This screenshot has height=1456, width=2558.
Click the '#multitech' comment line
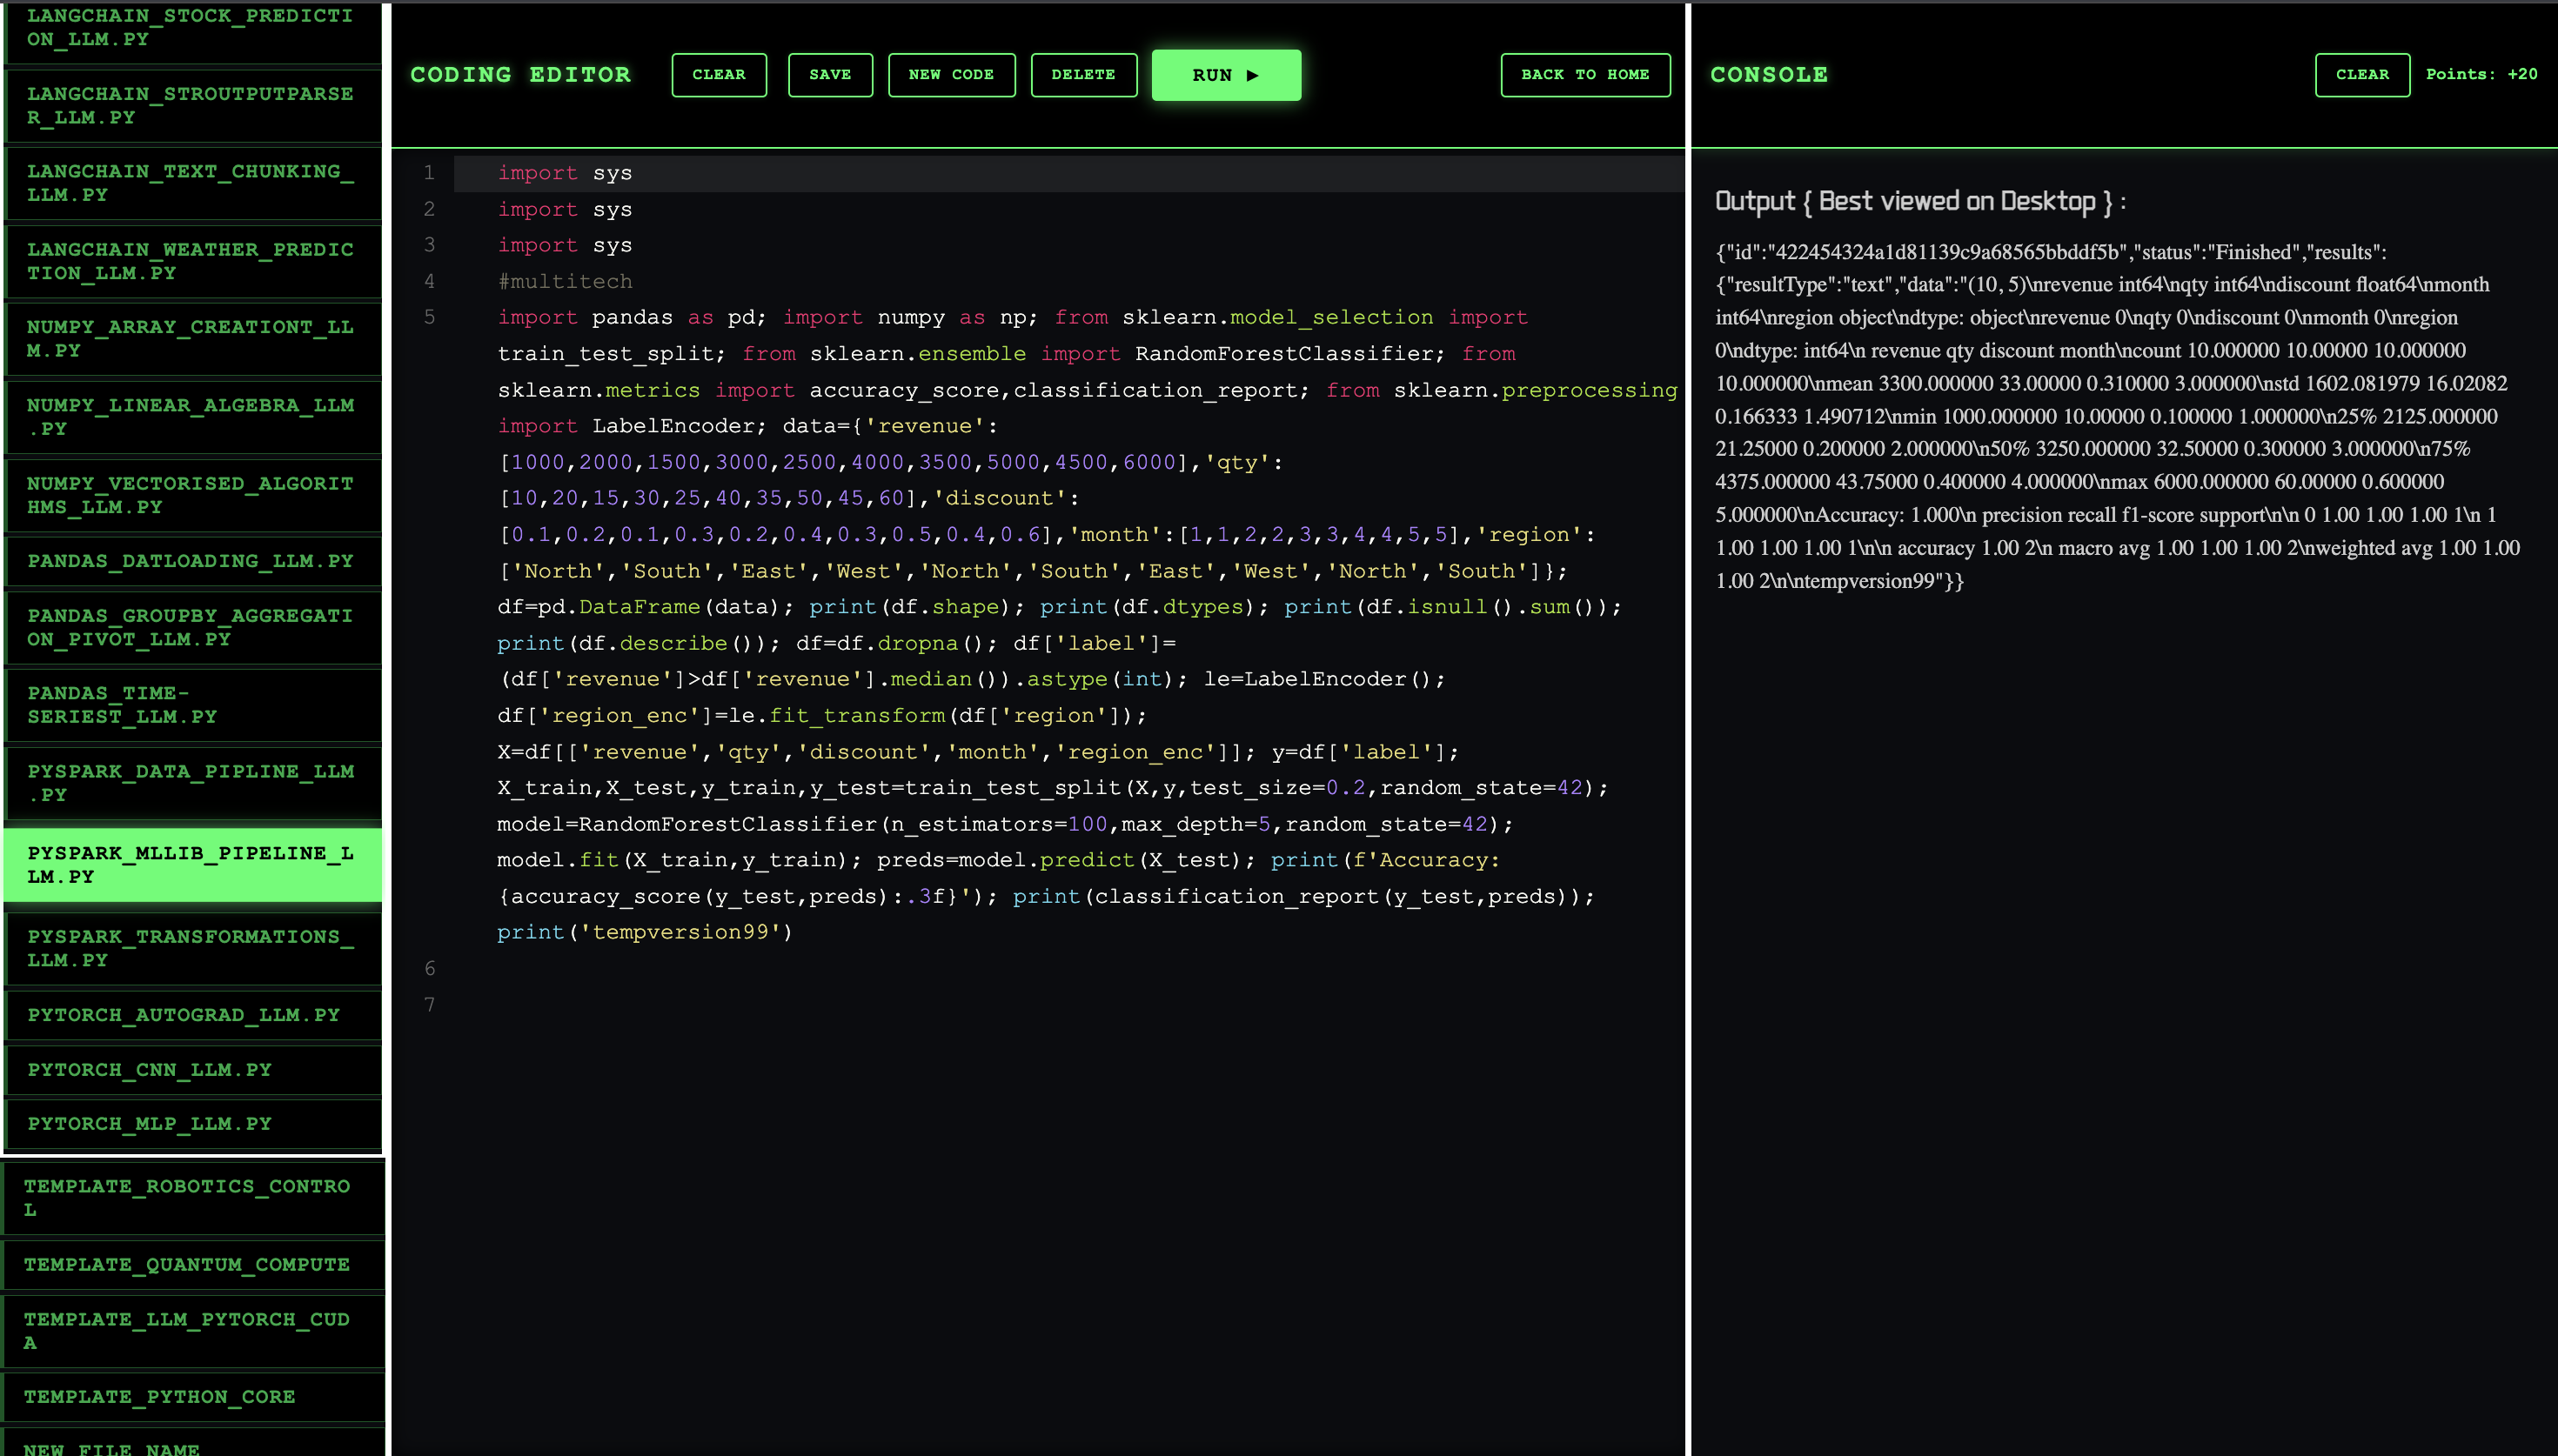click(x=565, y=282)
